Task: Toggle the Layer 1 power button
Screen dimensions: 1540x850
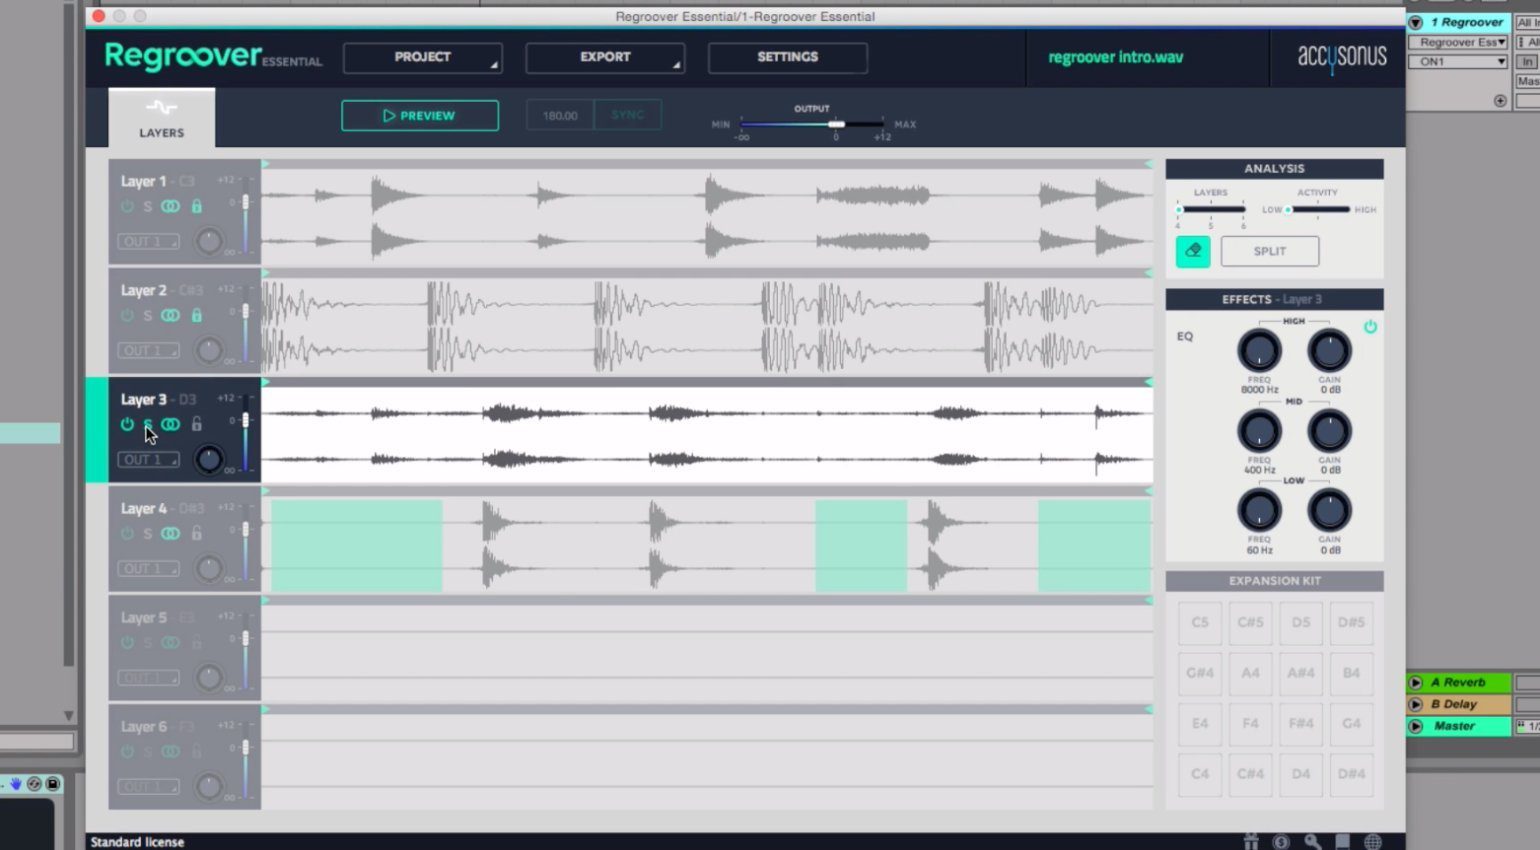Action: 127,206
